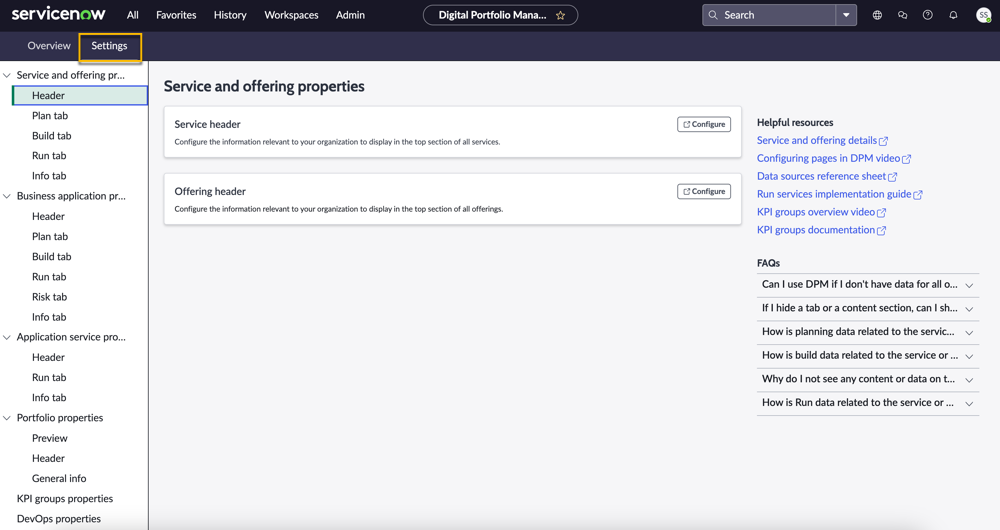The image size is (1000, 530).
Task: Open Service and offering details link
Action: [822, 140]
